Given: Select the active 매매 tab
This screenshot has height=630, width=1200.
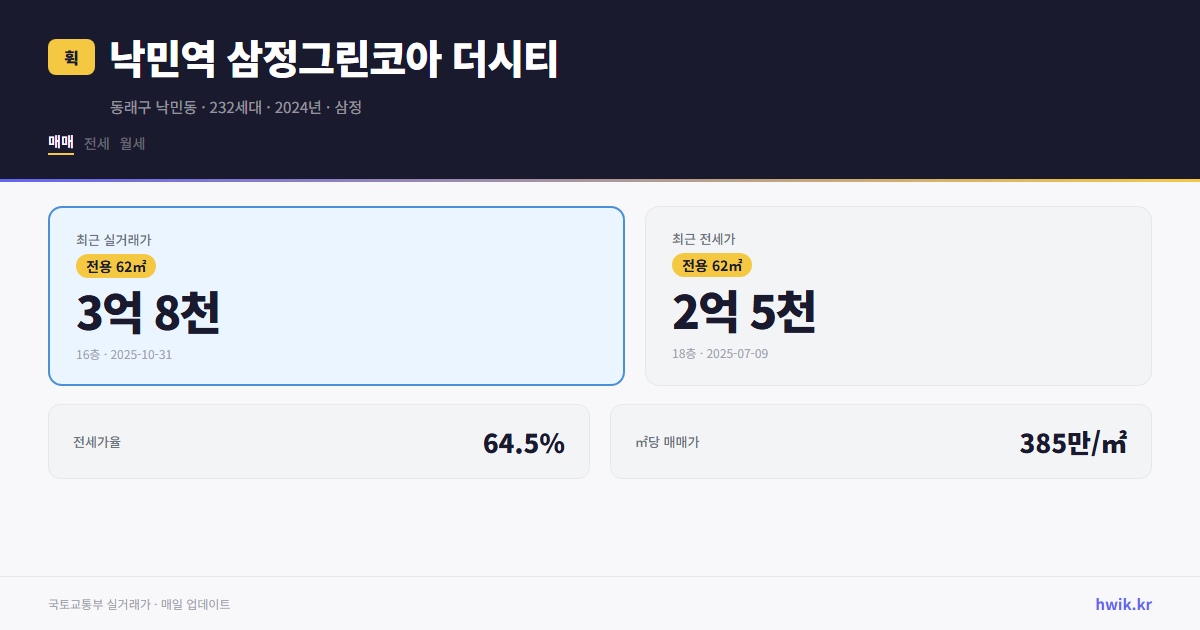Looking at the screenshot, I should pyautogui.click(x=59, y=143).
